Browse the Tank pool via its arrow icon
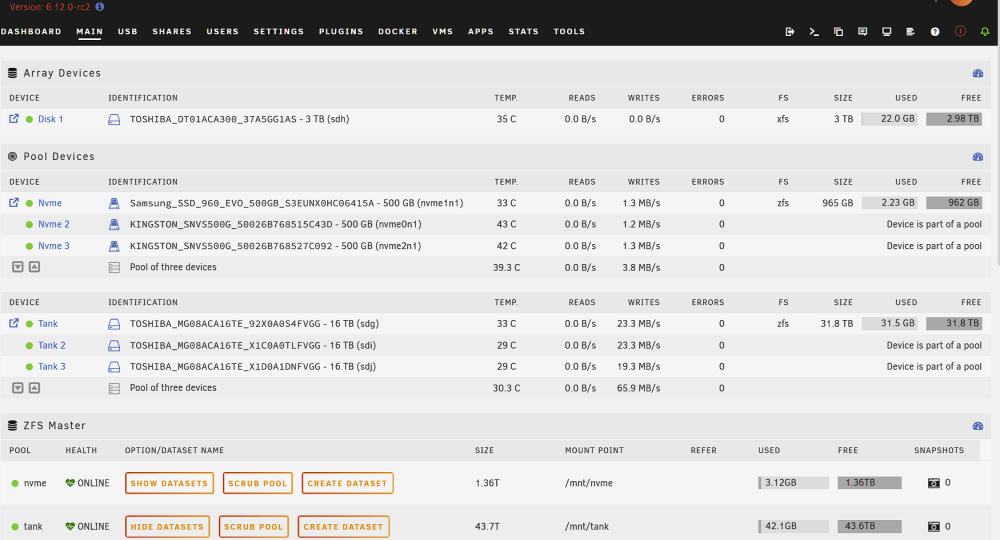Image resolution: width=1000 pixels, height=540 pixels. (13, 323)
